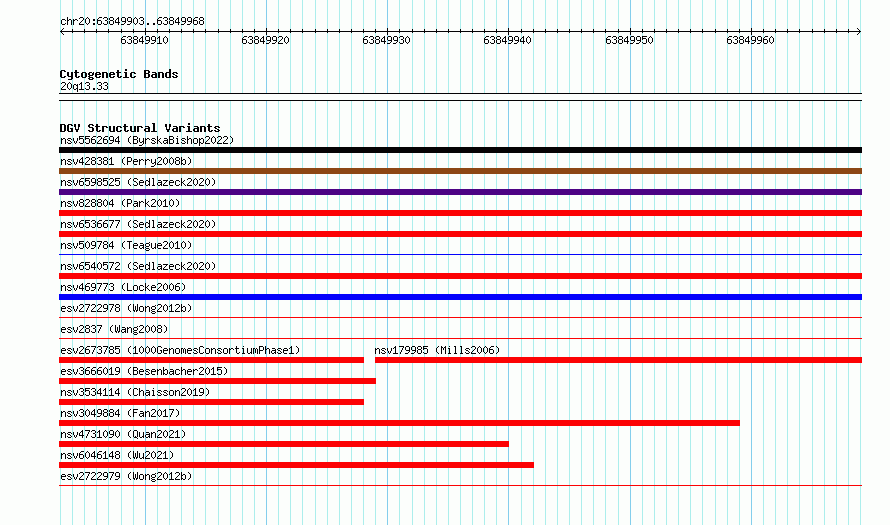Click ruler position 63849940

pos(507,40)
